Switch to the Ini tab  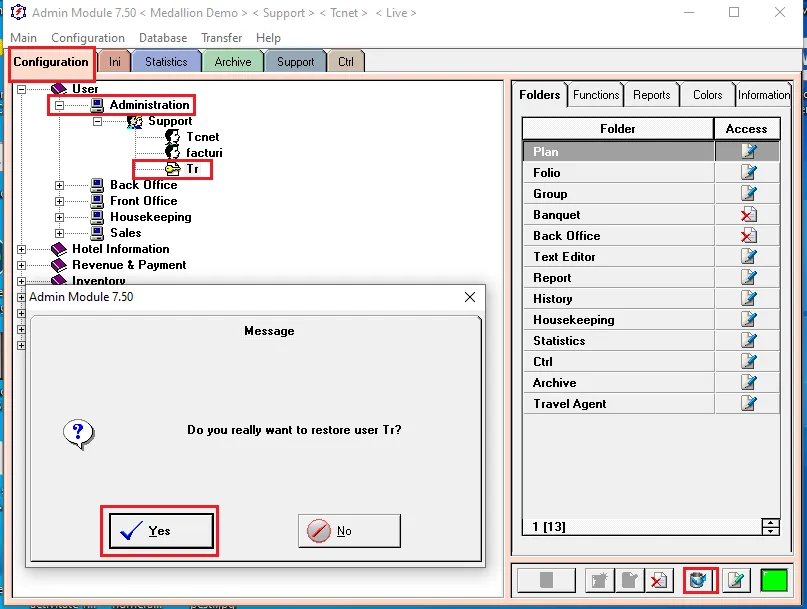click(x=114, y=62)
